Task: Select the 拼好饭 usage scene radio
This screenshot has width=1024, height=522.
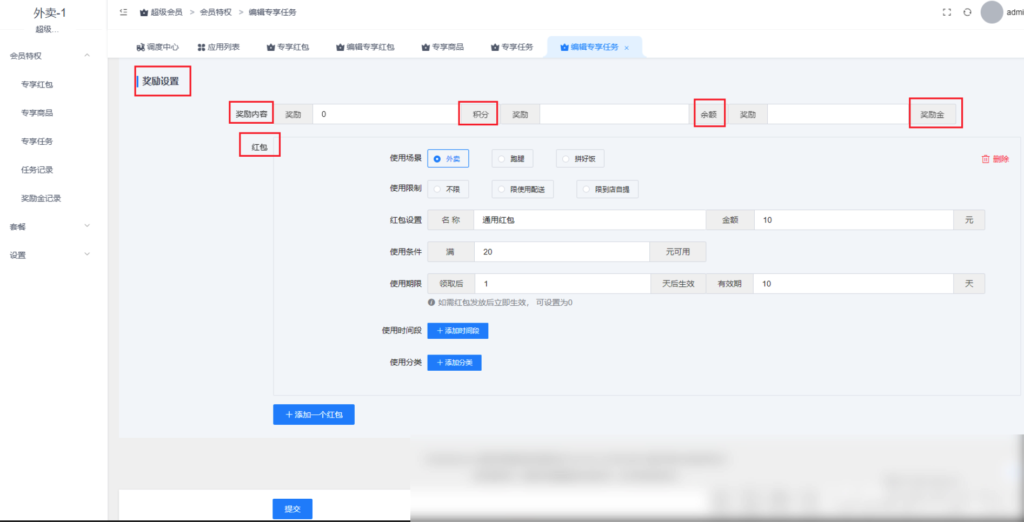Action: point(580,158)
